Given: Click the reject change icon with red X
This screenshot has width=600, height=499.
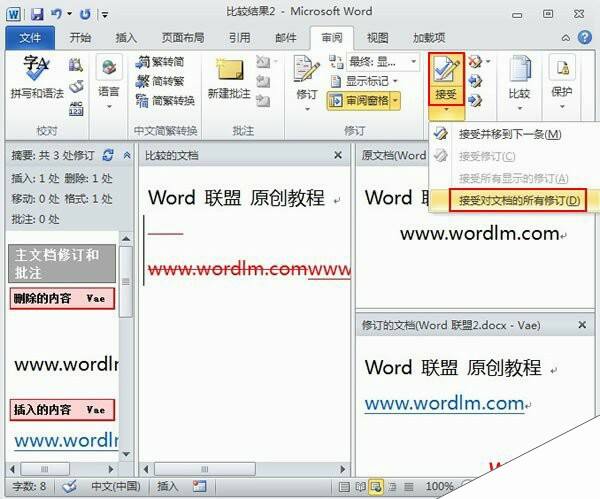Looking at the screenshot, I should click(x=474, y=61).
